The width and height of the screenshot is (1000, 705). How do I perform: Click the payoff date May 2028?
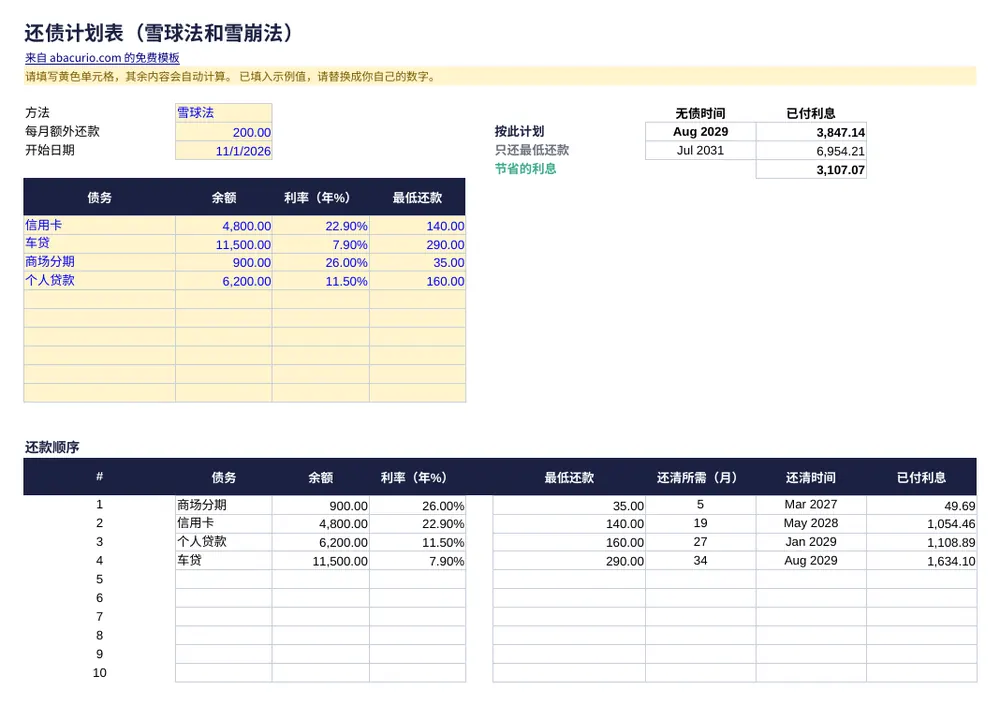point(811,523)
